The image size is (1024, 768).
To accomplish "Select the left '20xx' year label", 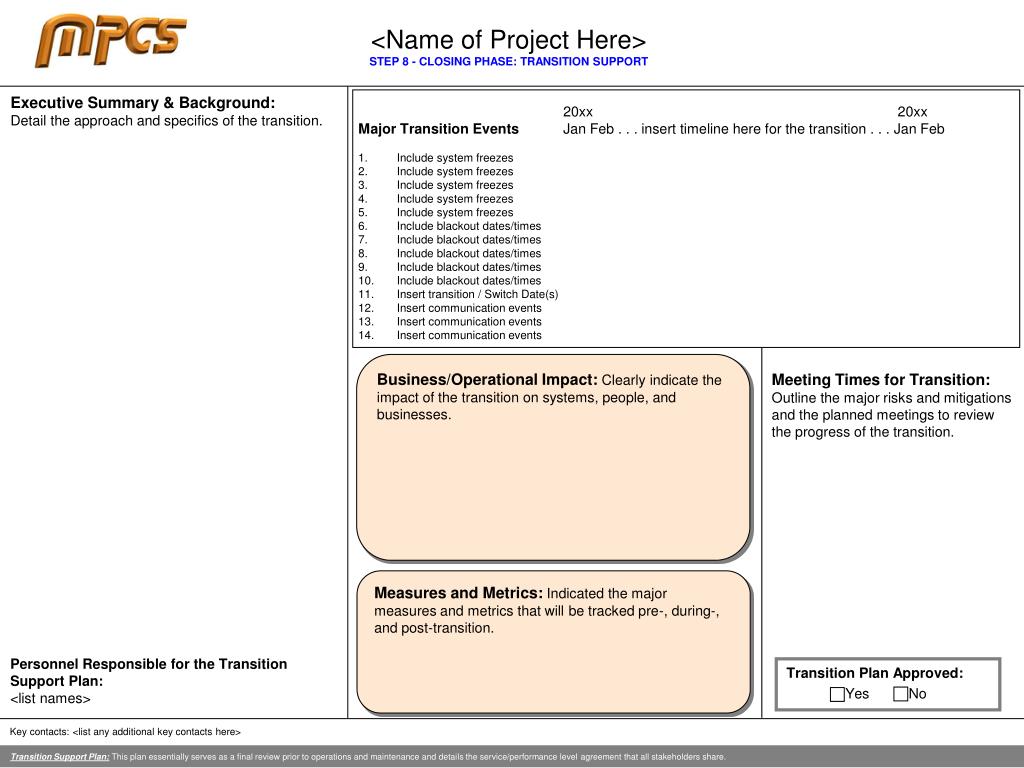I will tap(578, 112).
